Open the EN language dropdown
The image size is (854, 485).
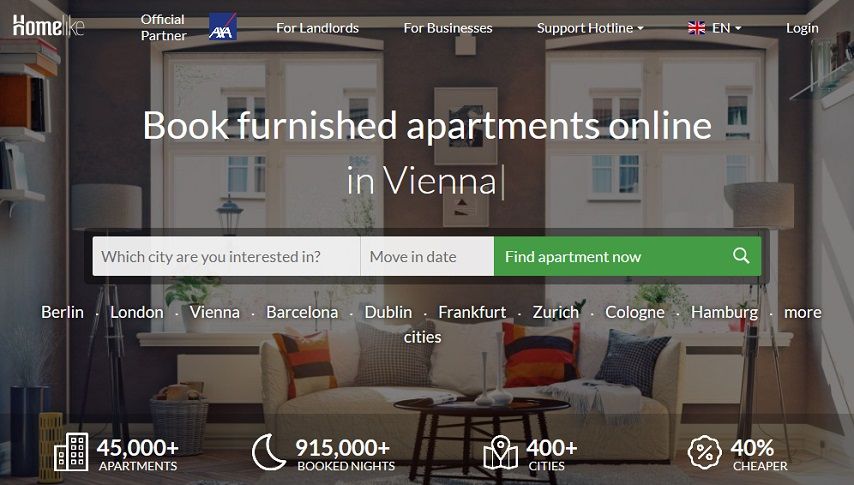[727, 28]
